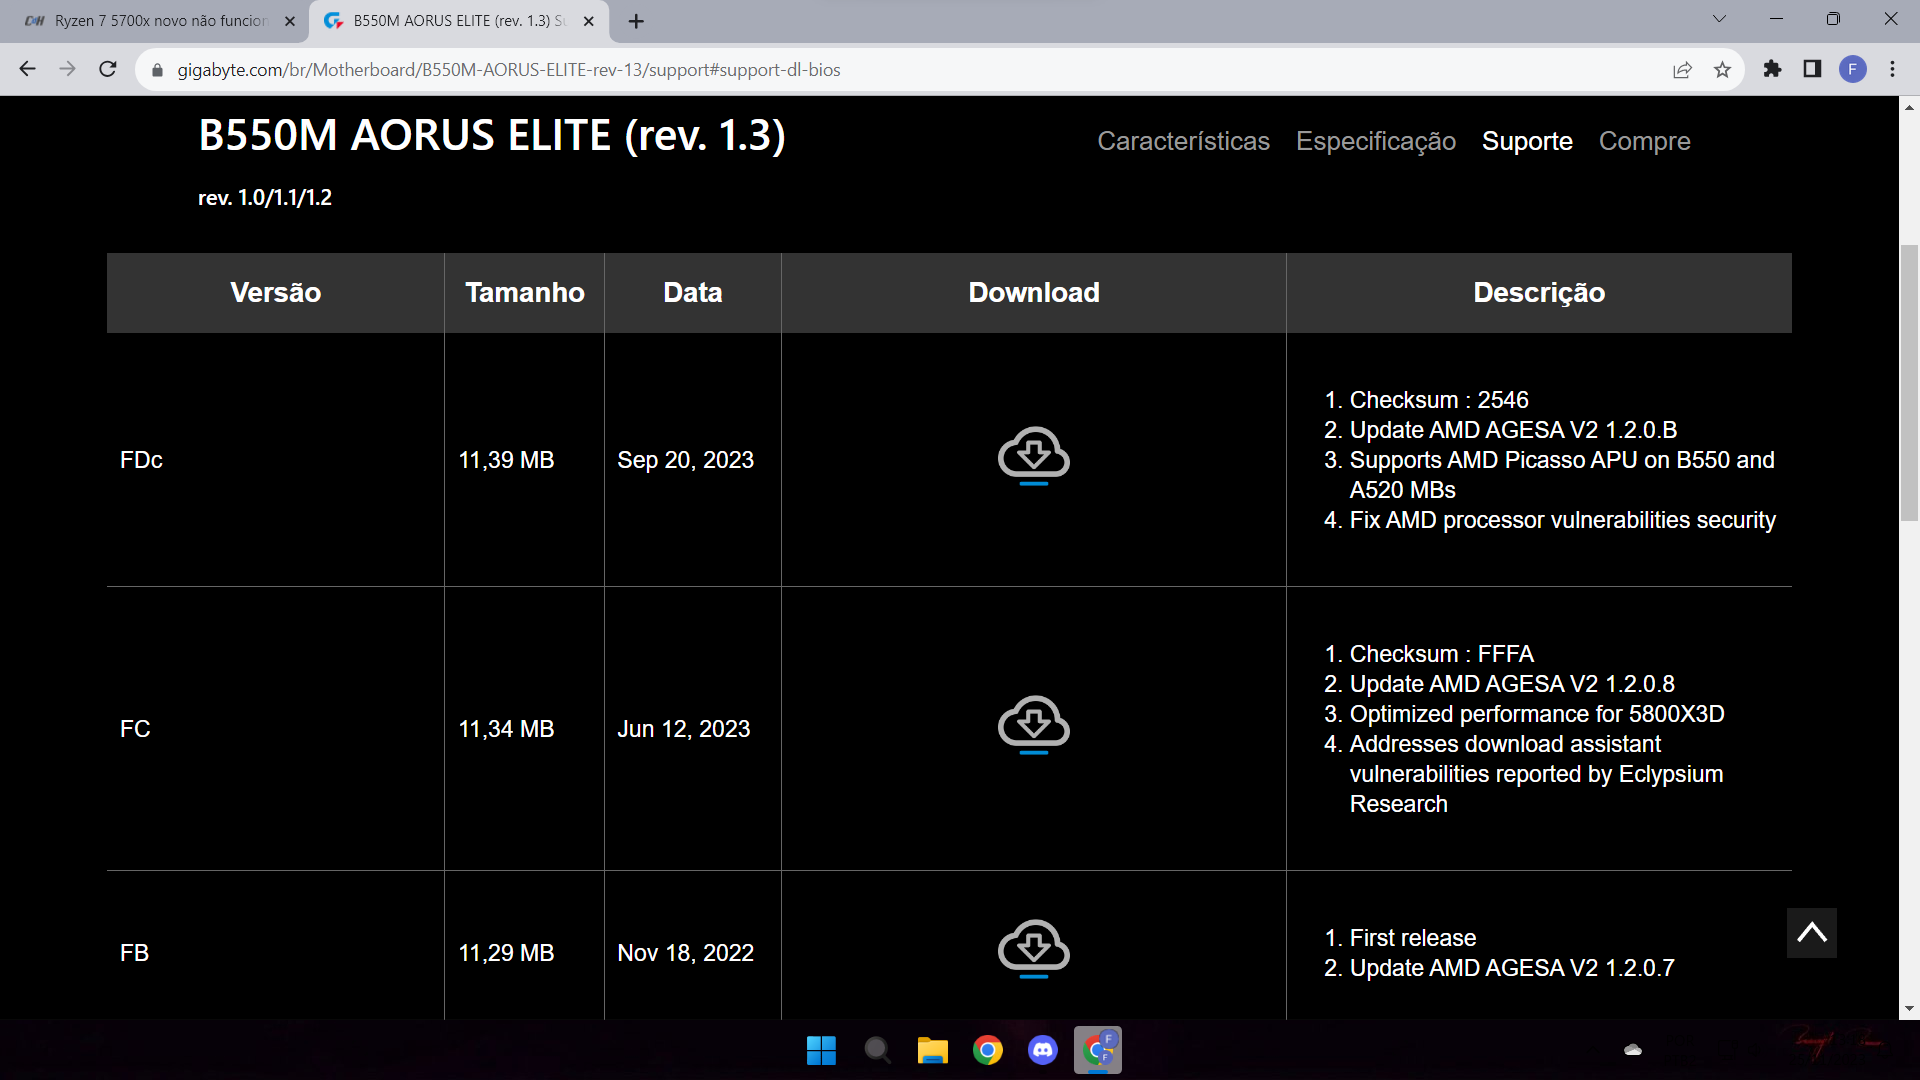
Task: Share this page via share icon
Action: pos(1682,69)
